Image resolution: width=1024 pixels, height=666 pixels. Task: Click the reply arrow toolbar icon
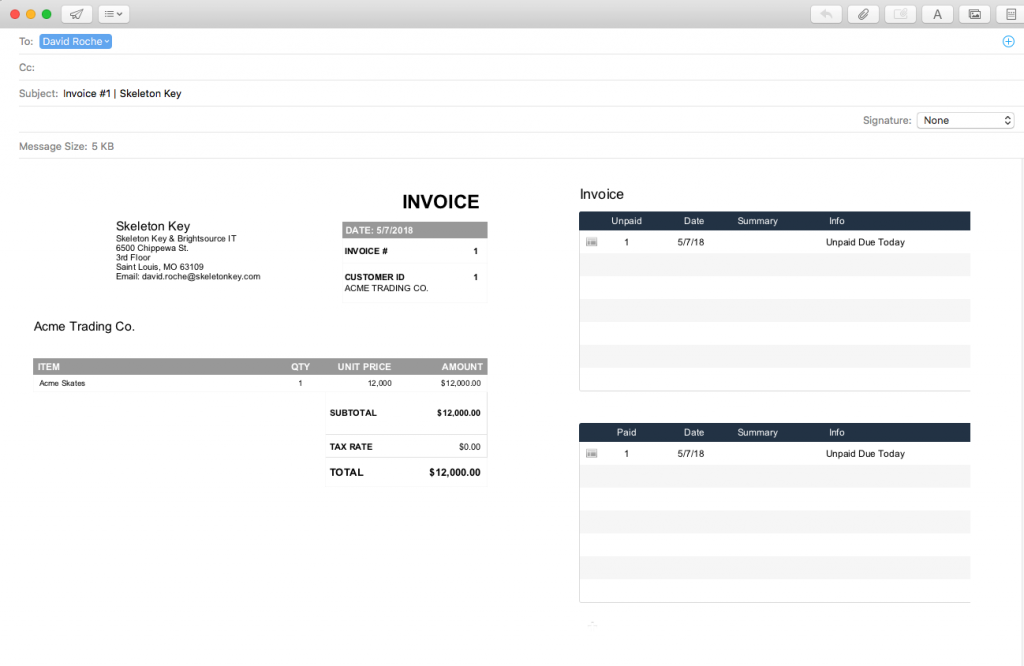[x=826, y=14]
